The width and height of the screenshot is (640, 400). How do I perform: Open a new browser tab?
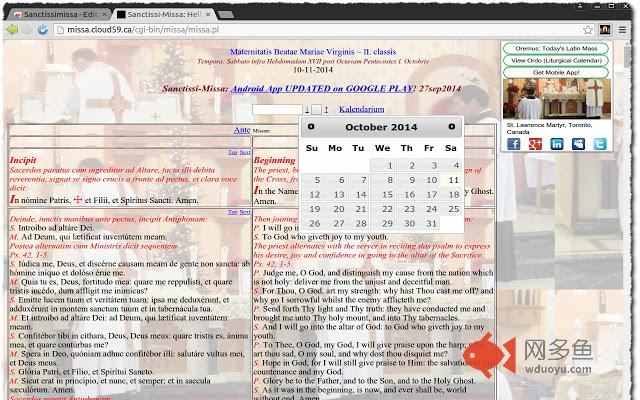pyautogui.click(x=226, y=15)
